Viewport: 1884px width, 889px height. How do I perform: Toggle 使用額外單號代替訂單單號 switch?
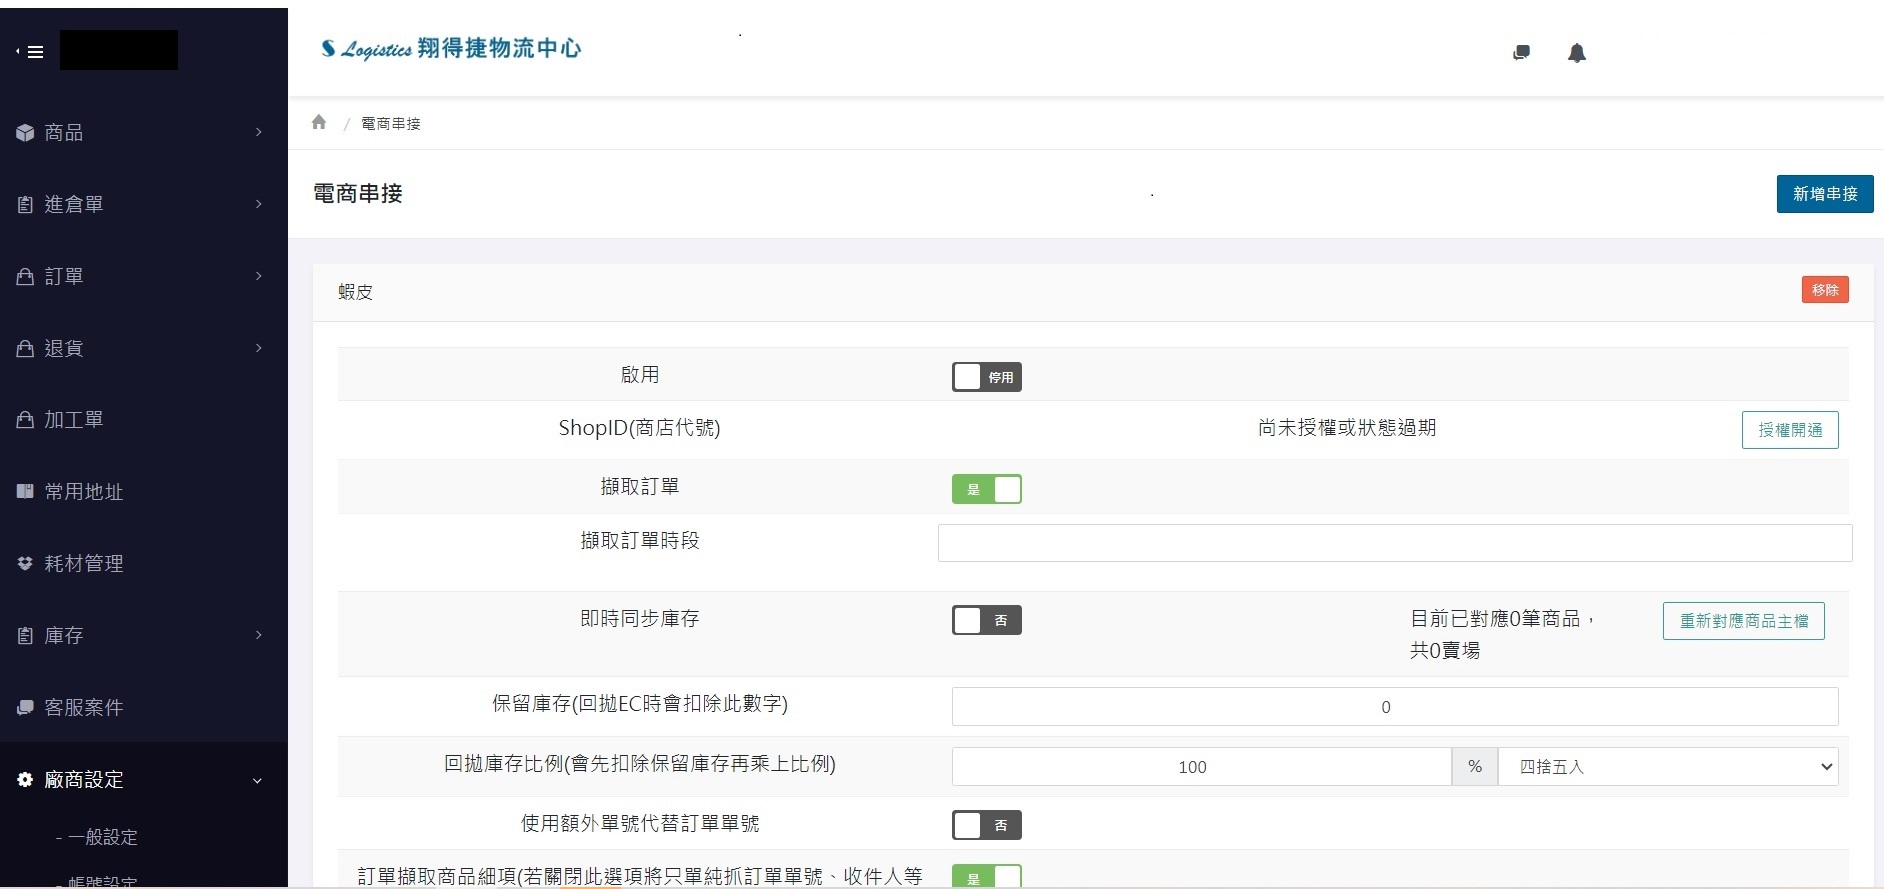986,825
